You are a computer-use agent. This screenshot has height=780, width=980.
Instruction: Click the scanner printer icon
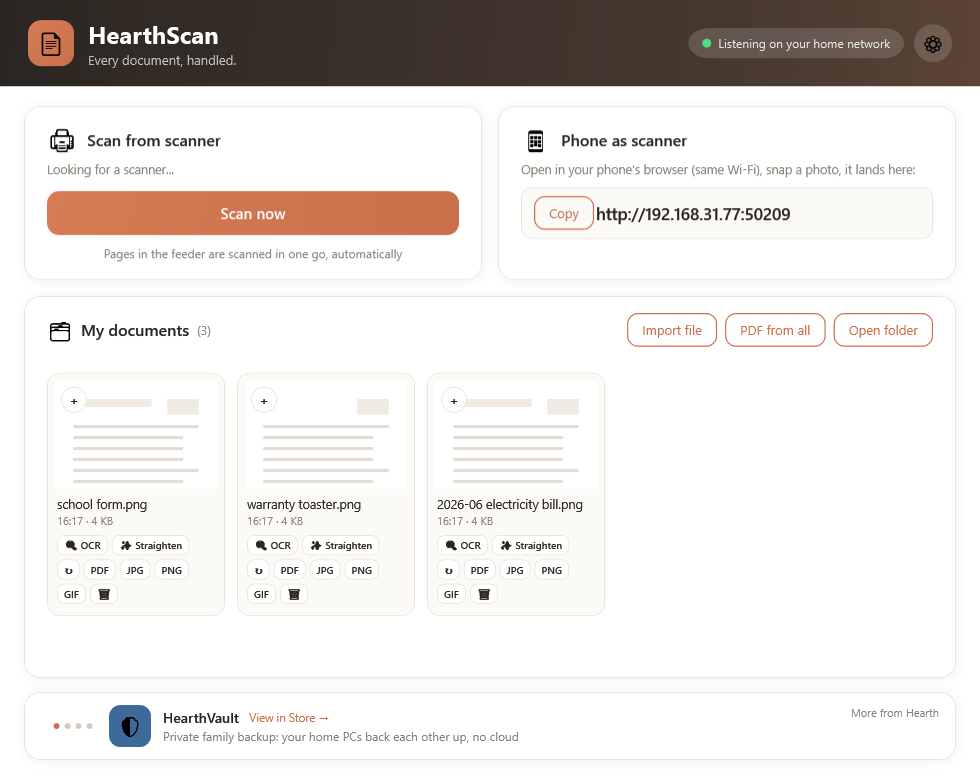(x=62, y=141)
